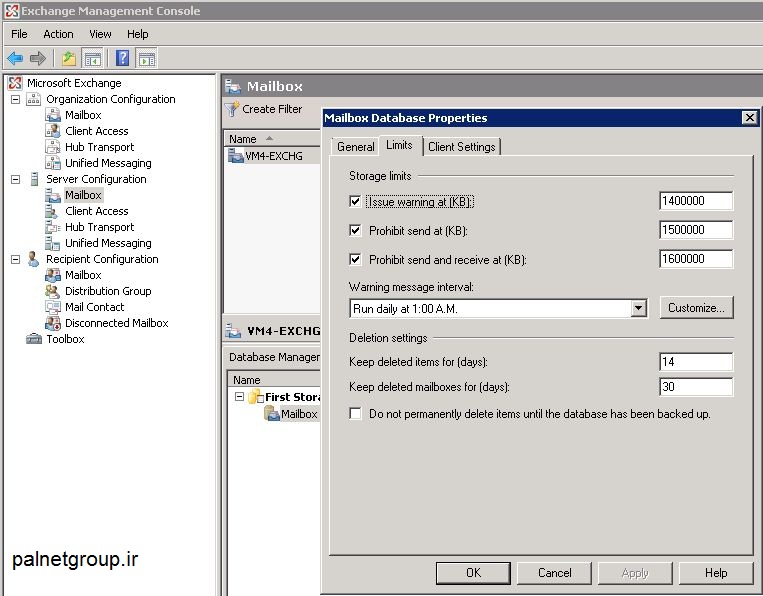Click the VM4-EXCHG server icon in list

click(x=236, y=156)
